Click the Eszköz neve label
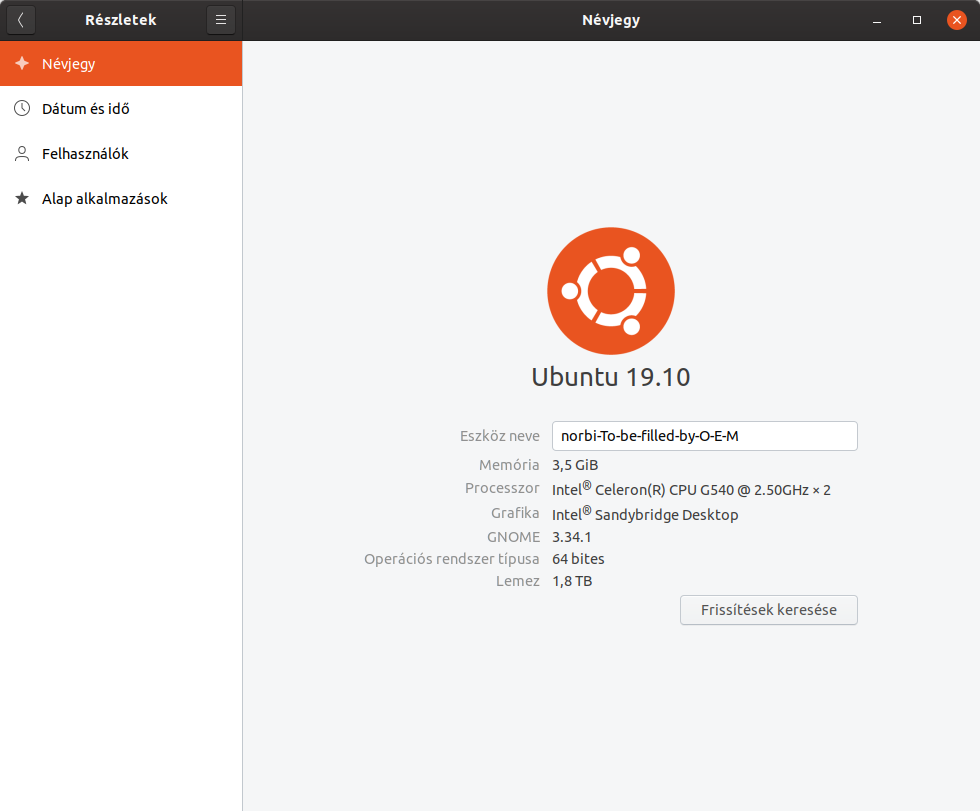The width and height of the screenshot is (980, 811). tap(499, 435)
